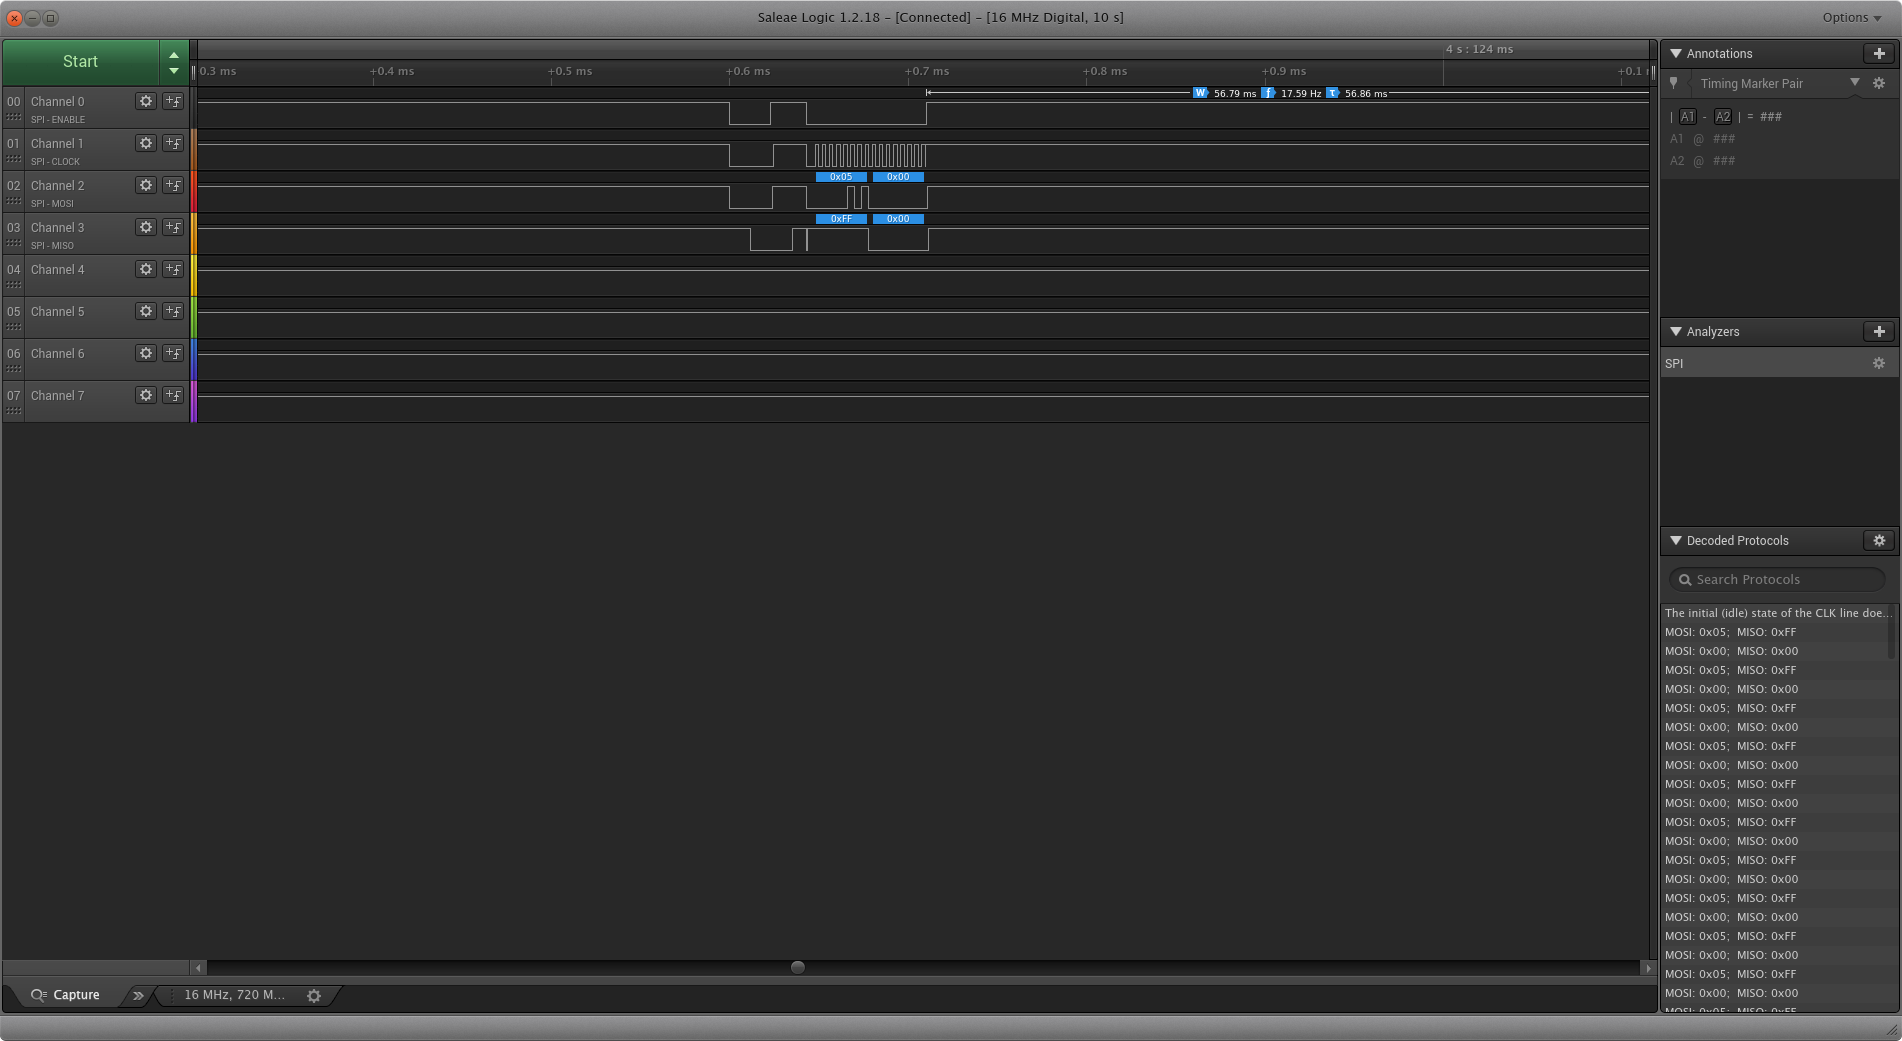Set trigger on Channel 0
Viewport: 1902px width, 1041px height.
click(x=173, y=101)
